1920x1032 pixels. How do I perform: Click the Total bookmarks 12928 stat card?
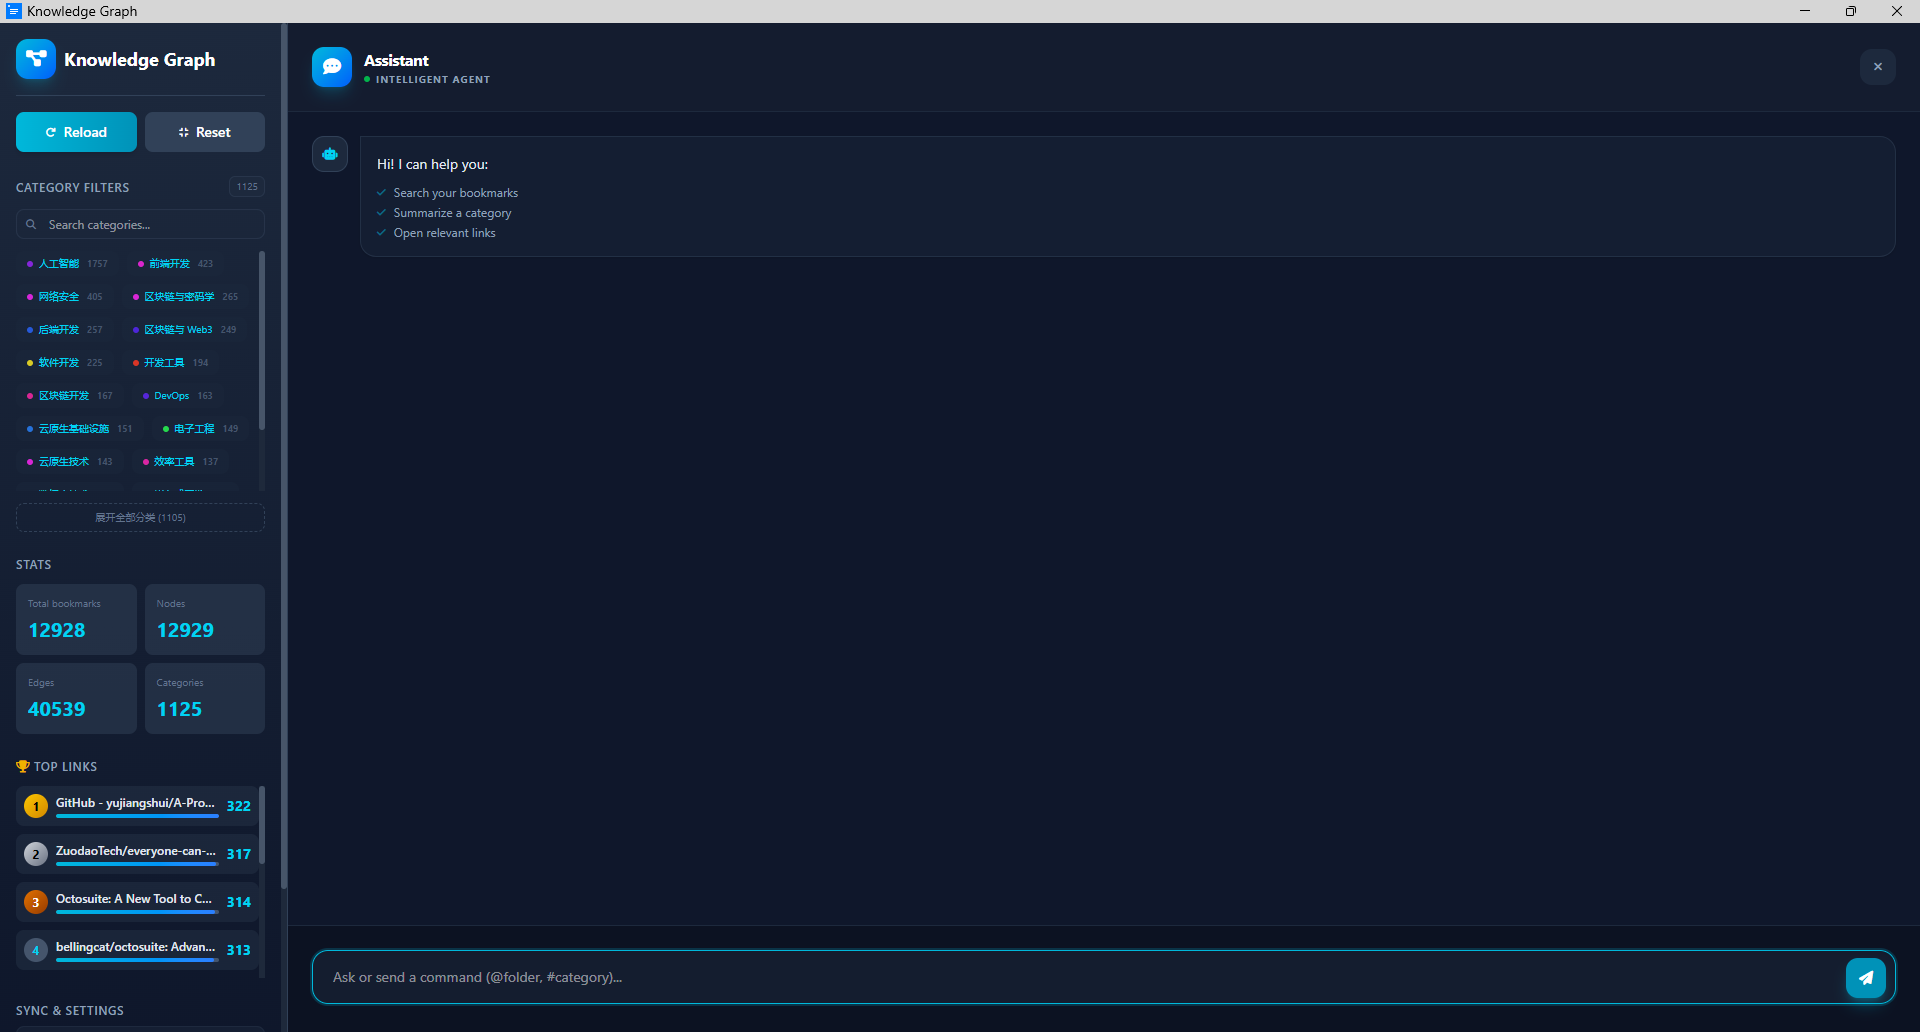[x=76, y=620]
